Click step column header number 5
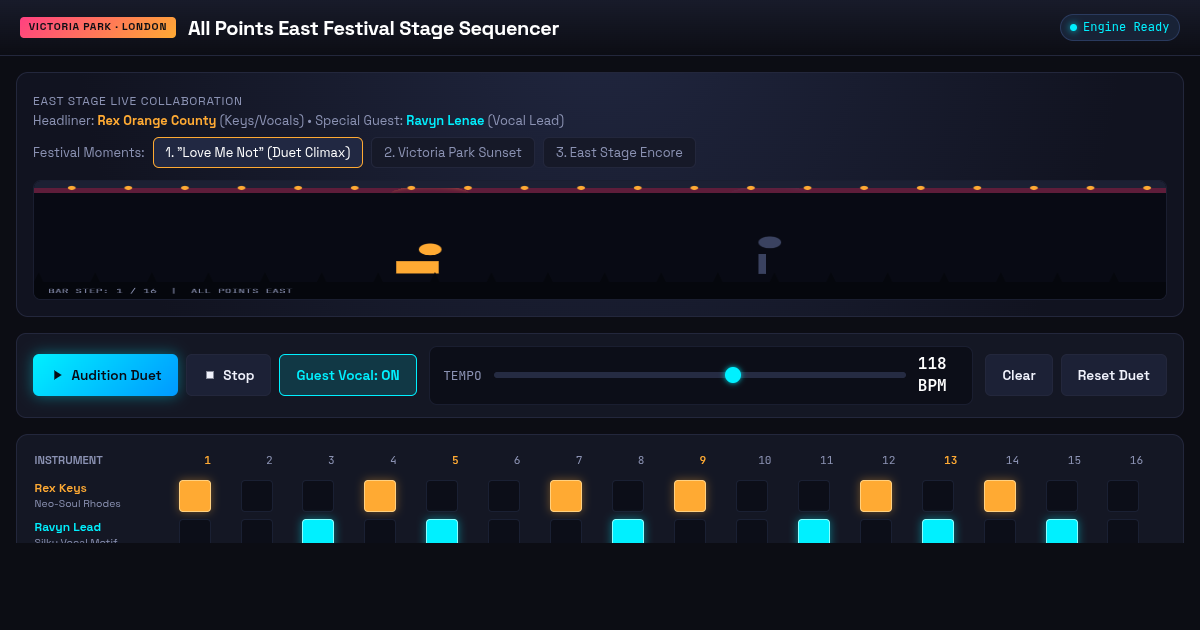This screenshot has height=630, width=1200. [x=455, y=460]
